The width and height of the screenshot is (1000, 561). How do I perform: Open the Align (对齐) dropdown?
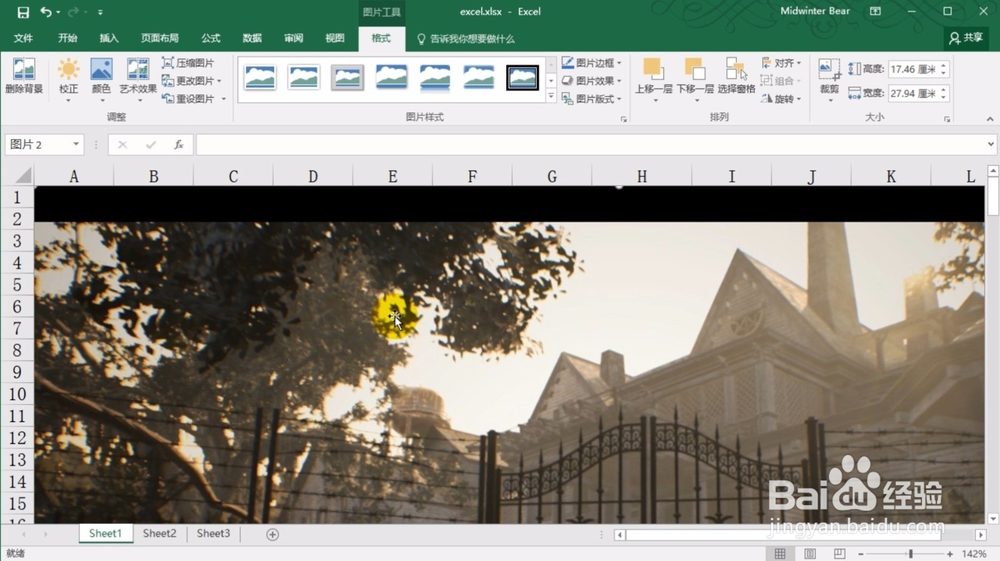781,62
